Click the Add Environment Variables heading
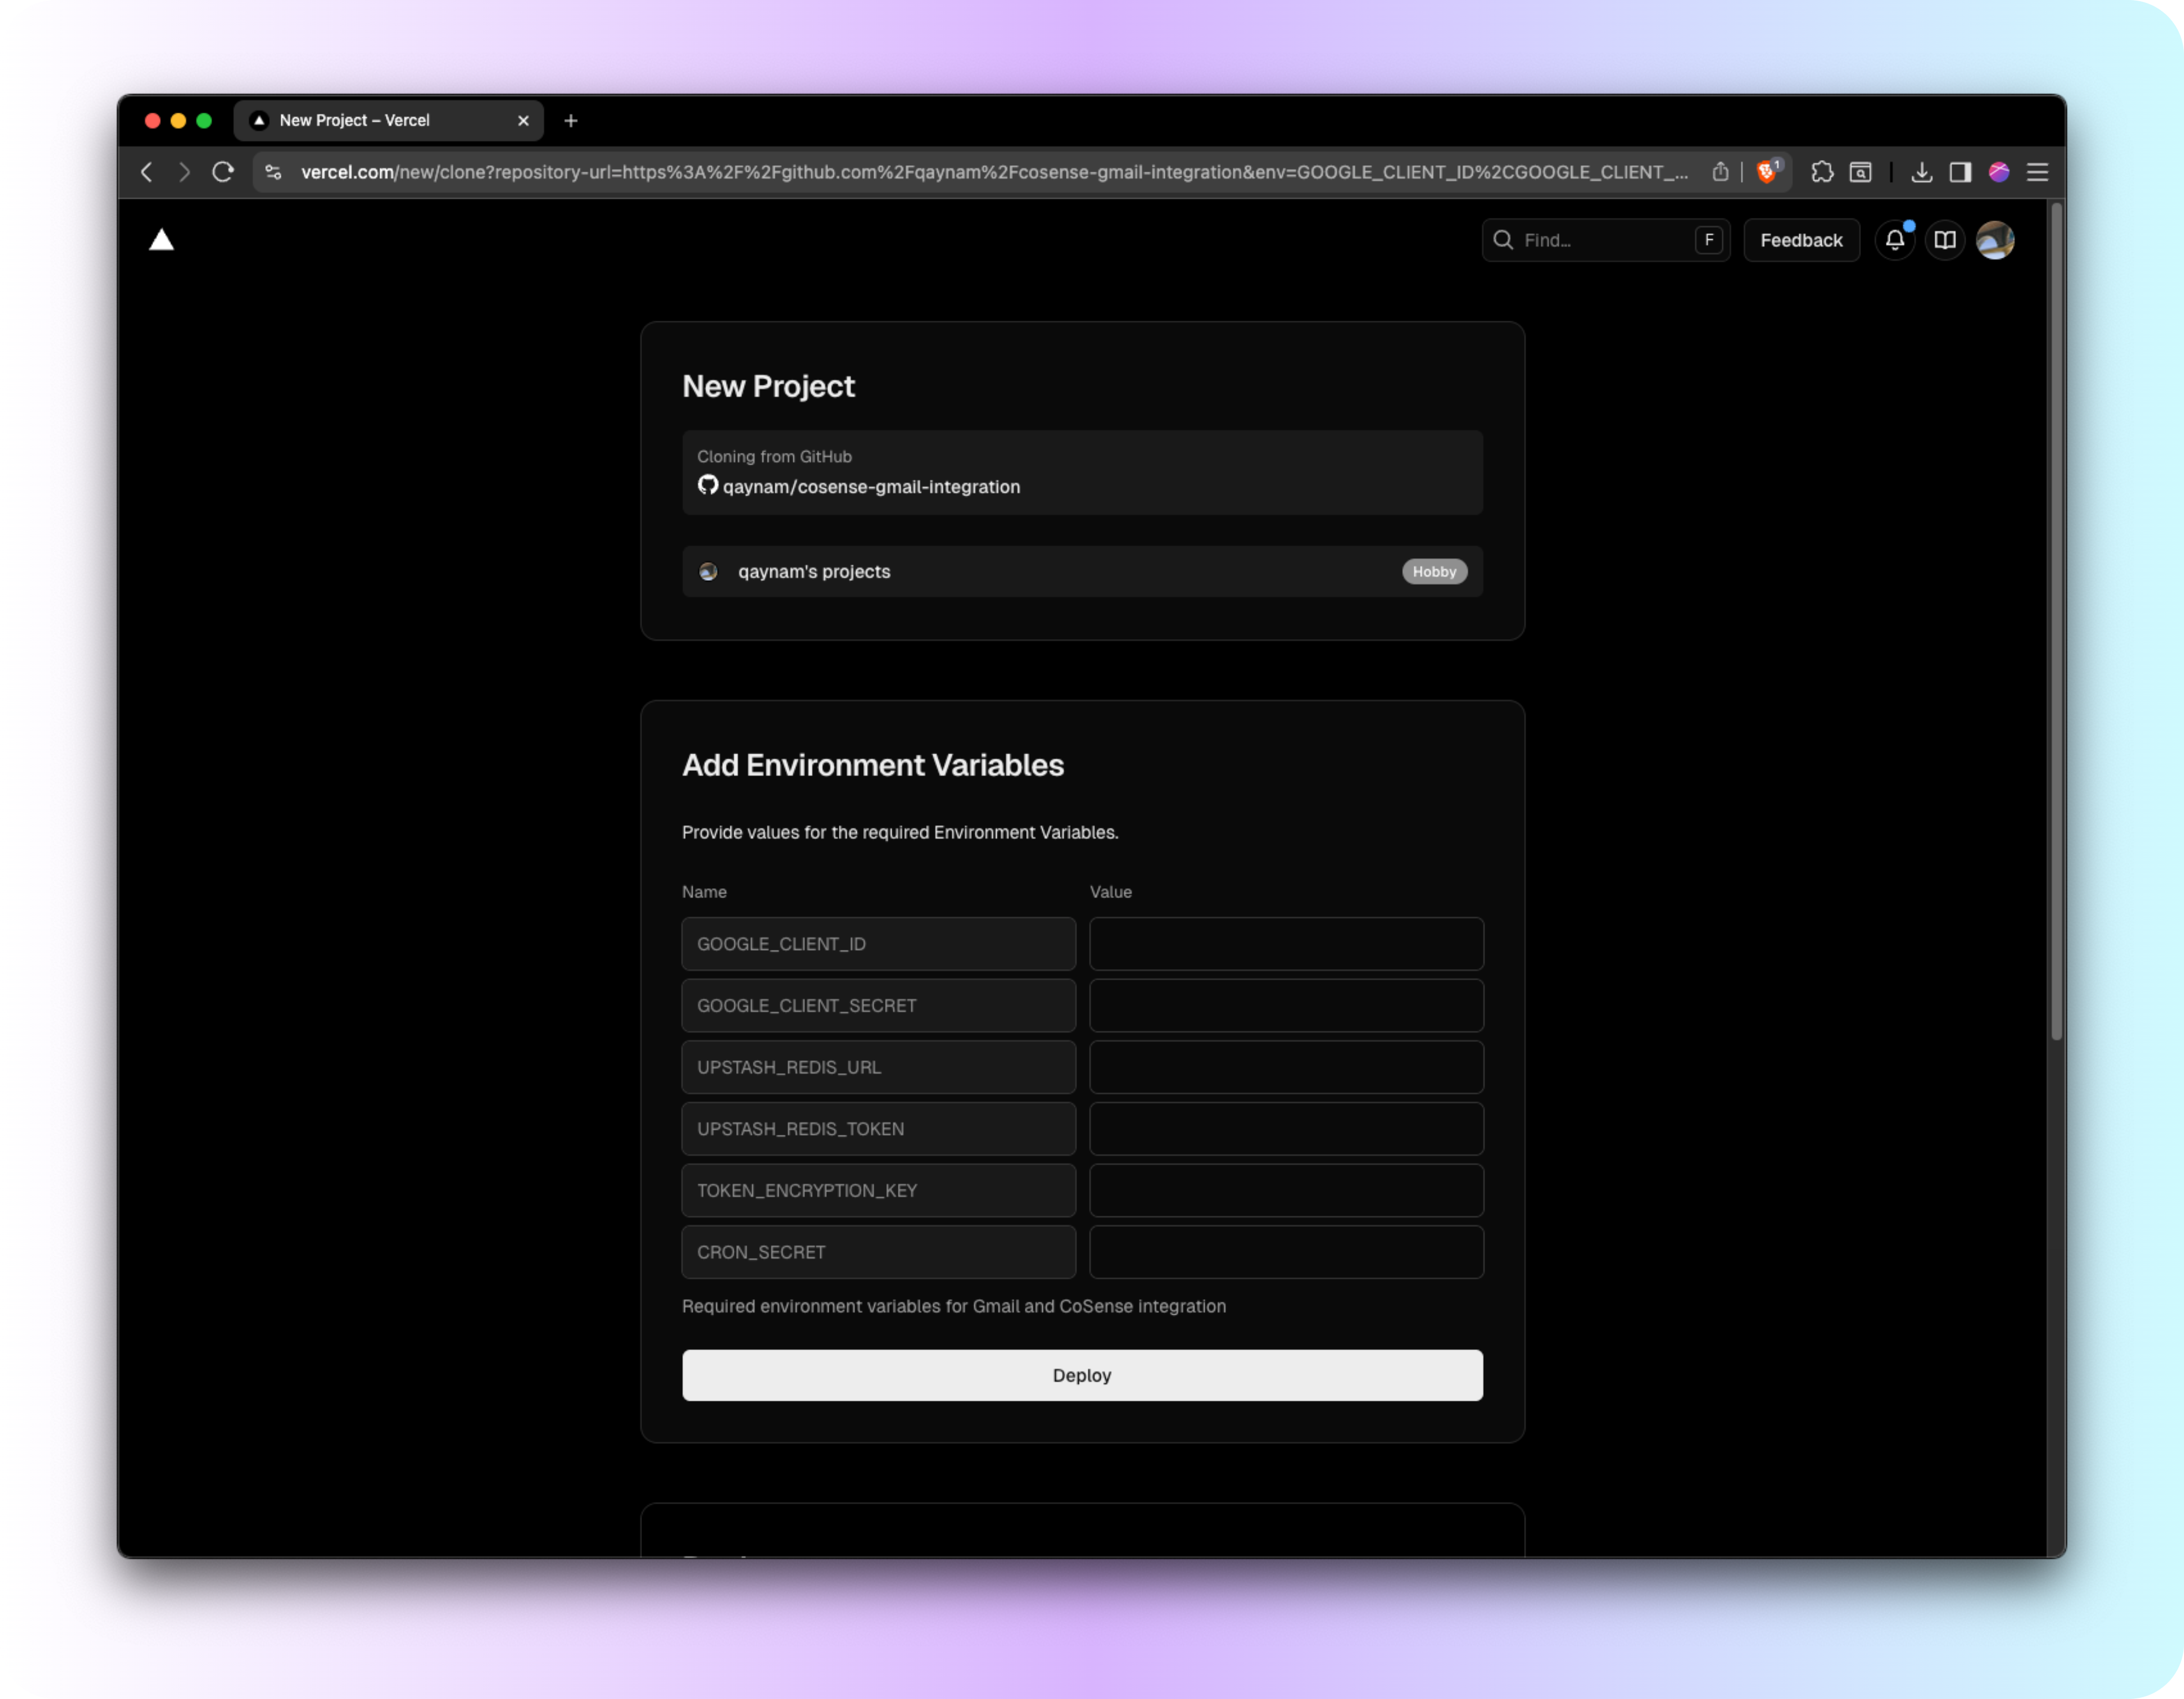This screenshot has width=2184, height=1699. (x=873, y=765)
